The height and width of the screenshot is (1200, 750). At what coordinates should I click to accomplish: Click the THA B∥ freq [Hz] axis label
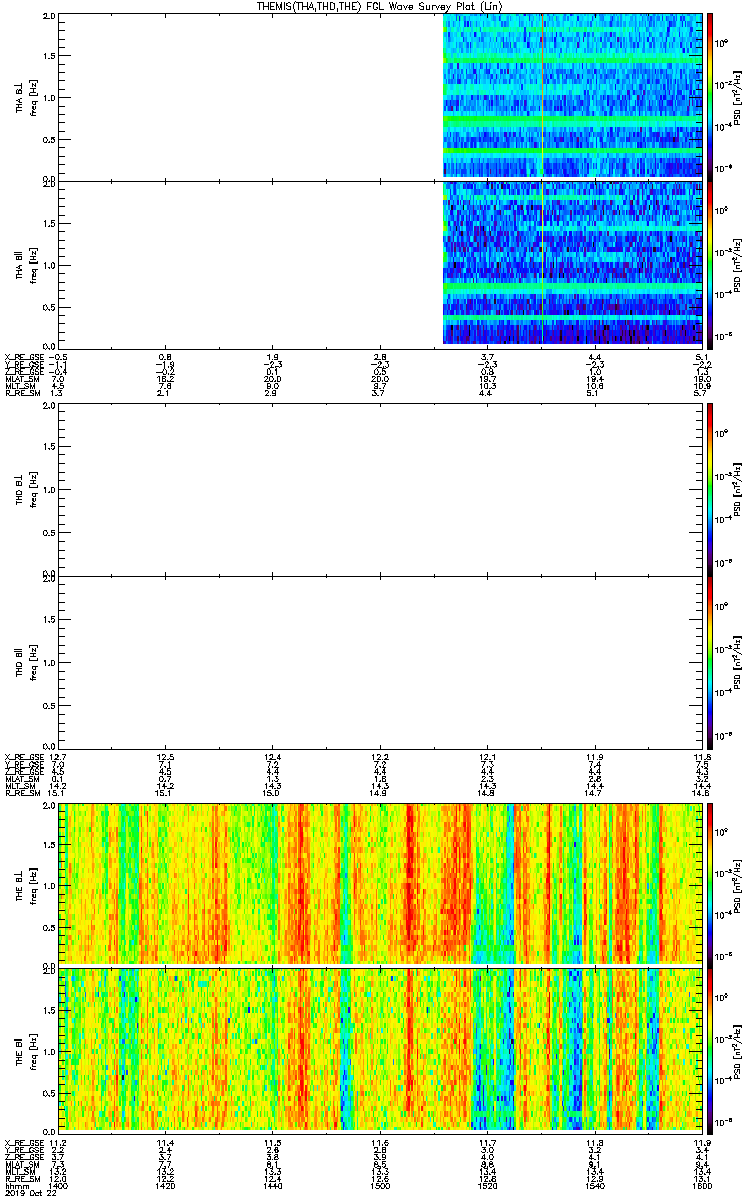tap(32, 265)
